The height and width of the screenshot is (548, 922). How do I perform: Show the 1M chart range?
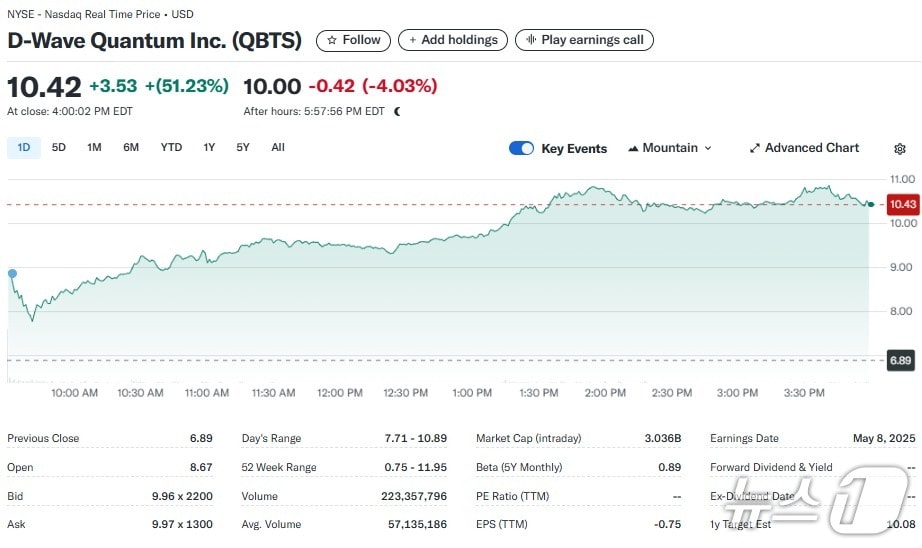coord(94,148)
